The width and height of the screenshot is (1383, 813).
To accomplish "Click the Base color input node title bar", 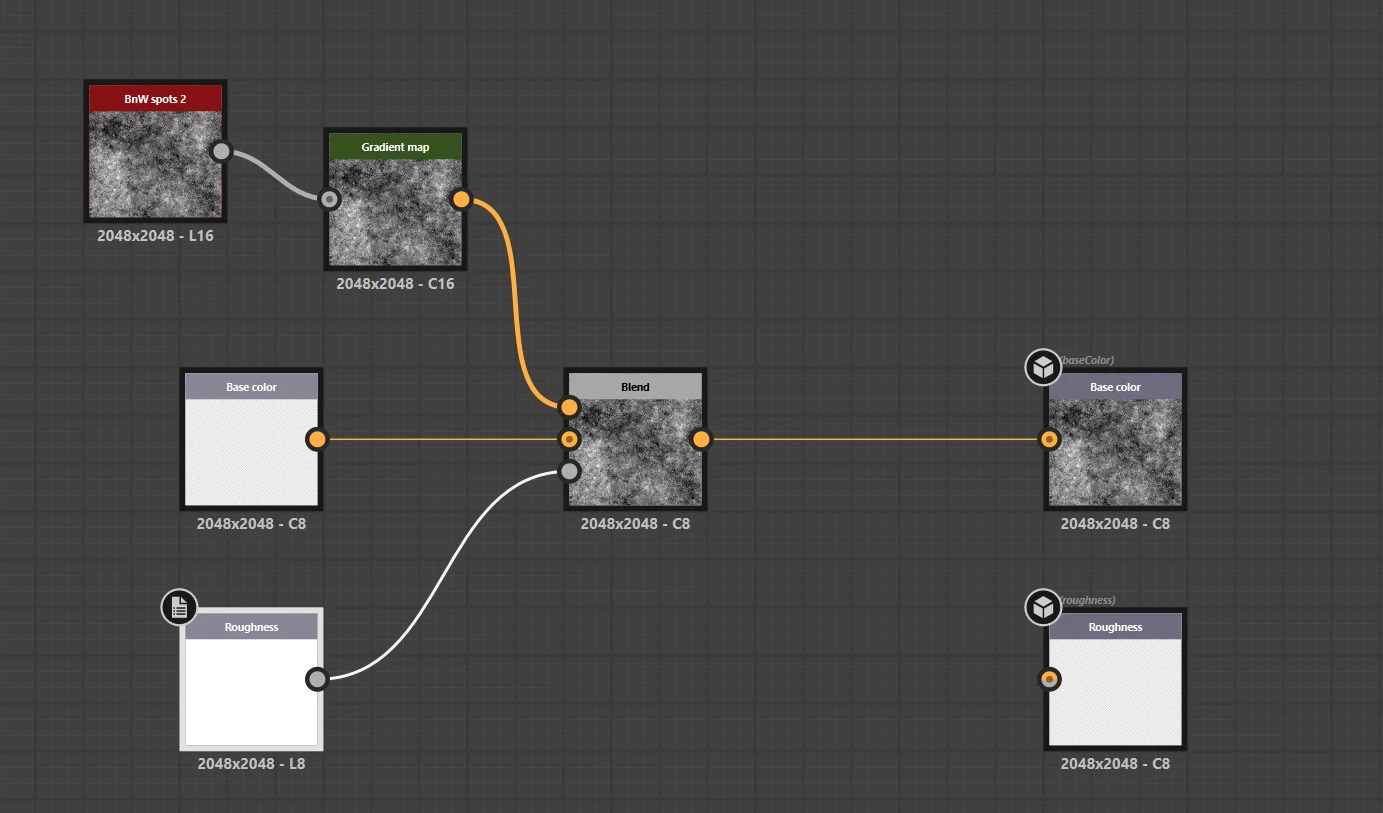I will [x=251, y=387].
